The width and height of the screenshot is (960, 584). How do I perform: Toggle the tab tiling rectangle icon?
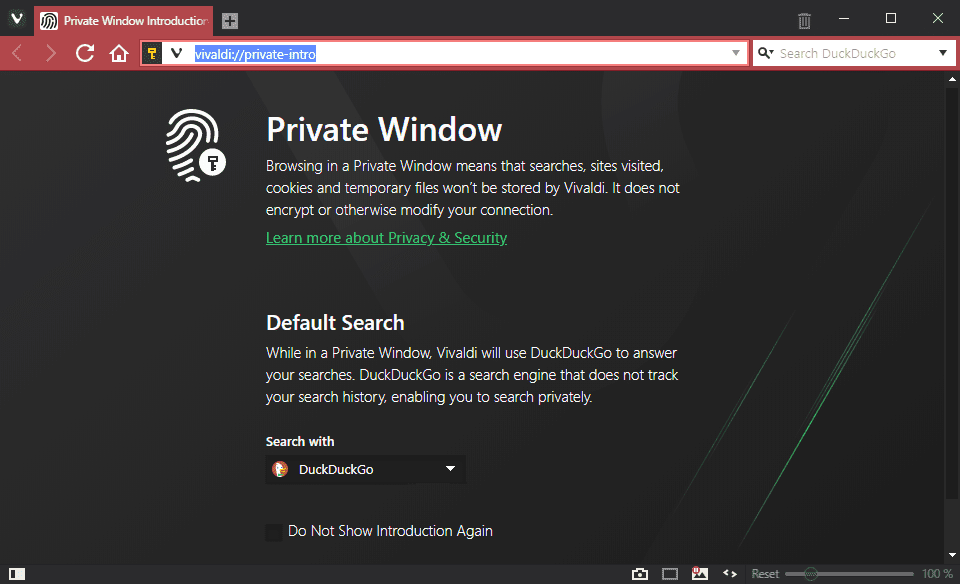point(670,574)
